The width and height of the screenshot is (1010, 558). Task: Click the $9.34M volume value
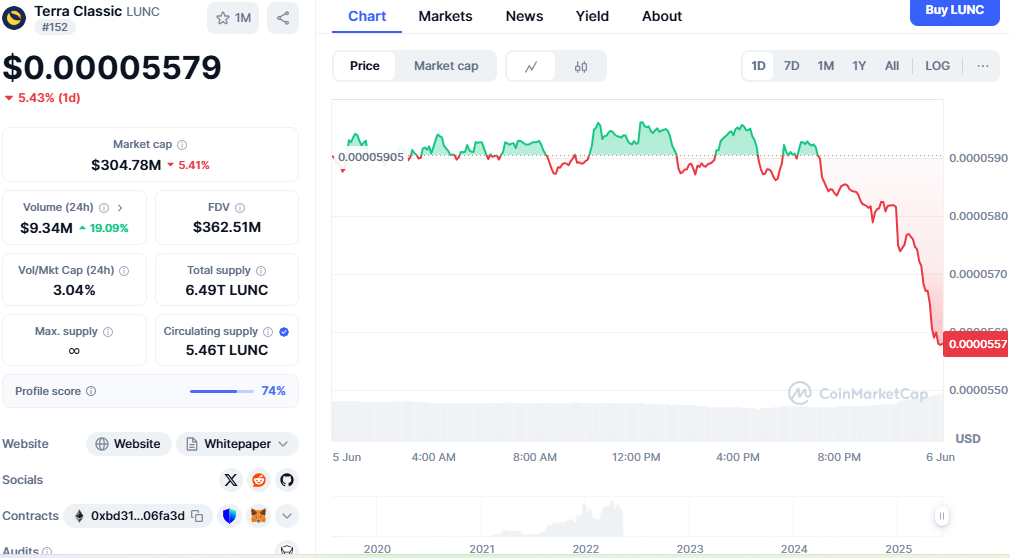point(46,228)
